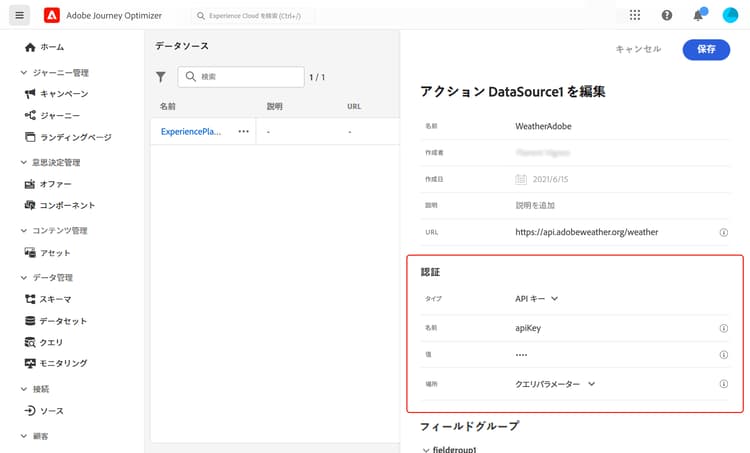Edit the name field WeatherAdobe

pyautogui.click(x=543, y=126)
